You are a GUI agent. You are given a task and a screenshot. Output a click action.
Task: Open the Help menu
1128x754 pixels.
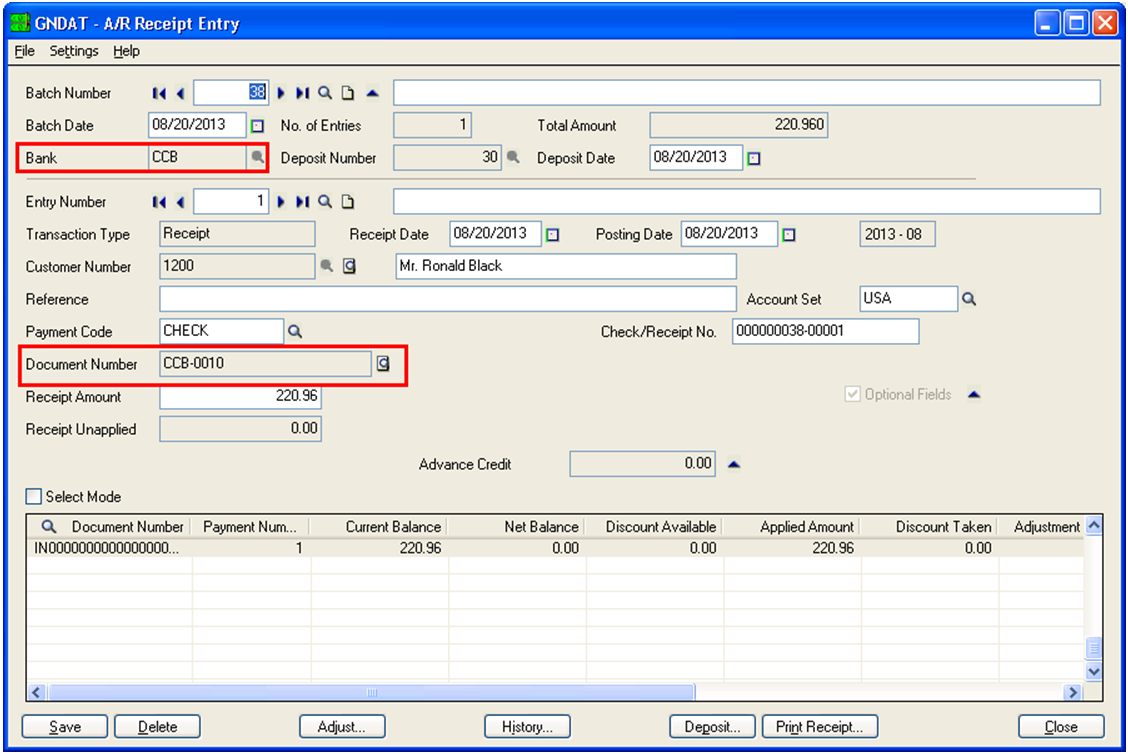(127, 51)
